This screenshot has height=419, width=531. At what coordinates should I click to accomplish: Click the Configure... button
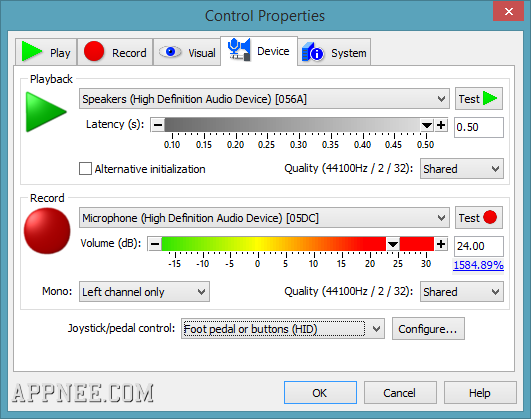coord(428,329)
